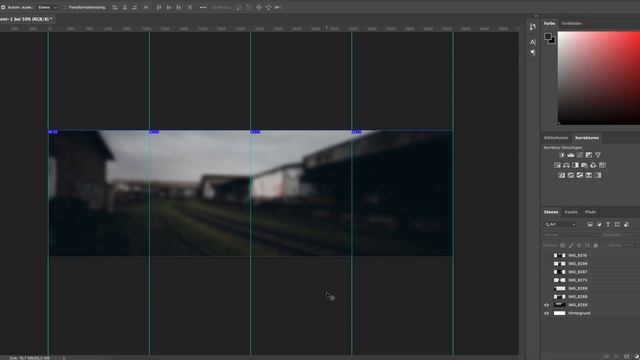The height and width of the screenshot is (360, 640).
Task: Switch to the Farbfelder tab
Action: coord(571,23)
